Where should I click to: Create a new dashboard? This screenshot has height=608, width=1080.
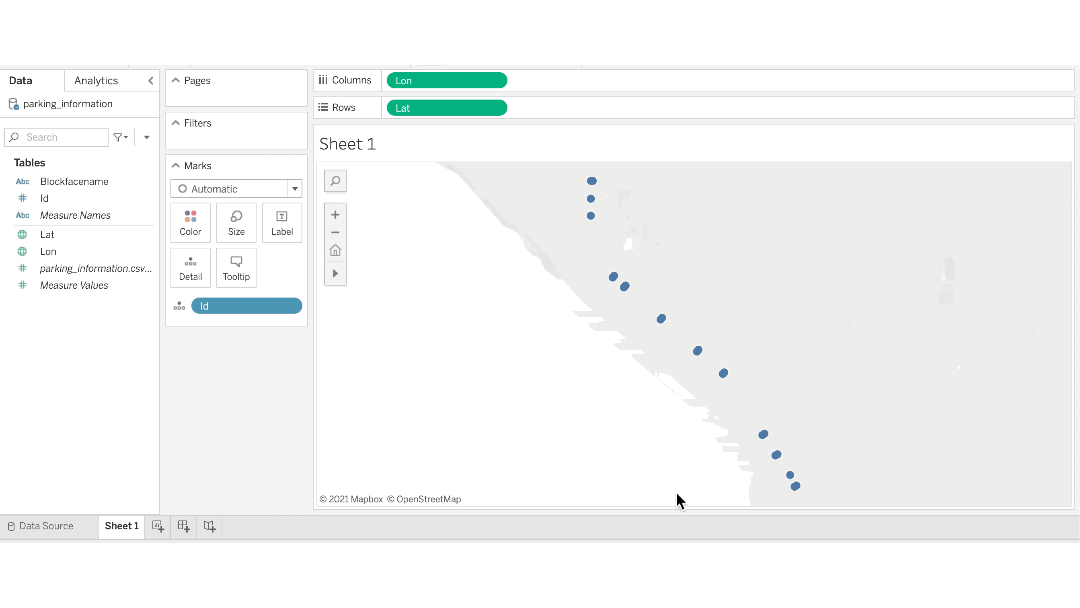click(183, 526)
